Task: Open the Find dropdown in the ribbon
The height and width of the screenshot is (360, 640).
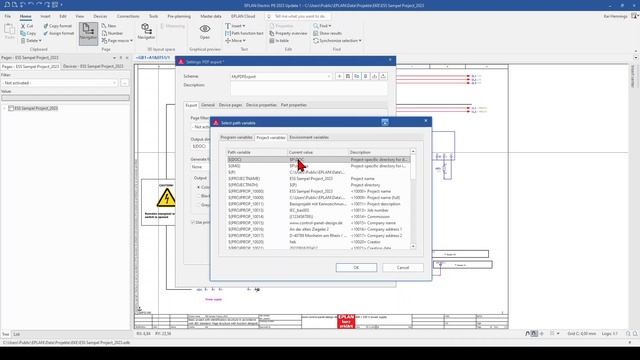Action: 329,26
